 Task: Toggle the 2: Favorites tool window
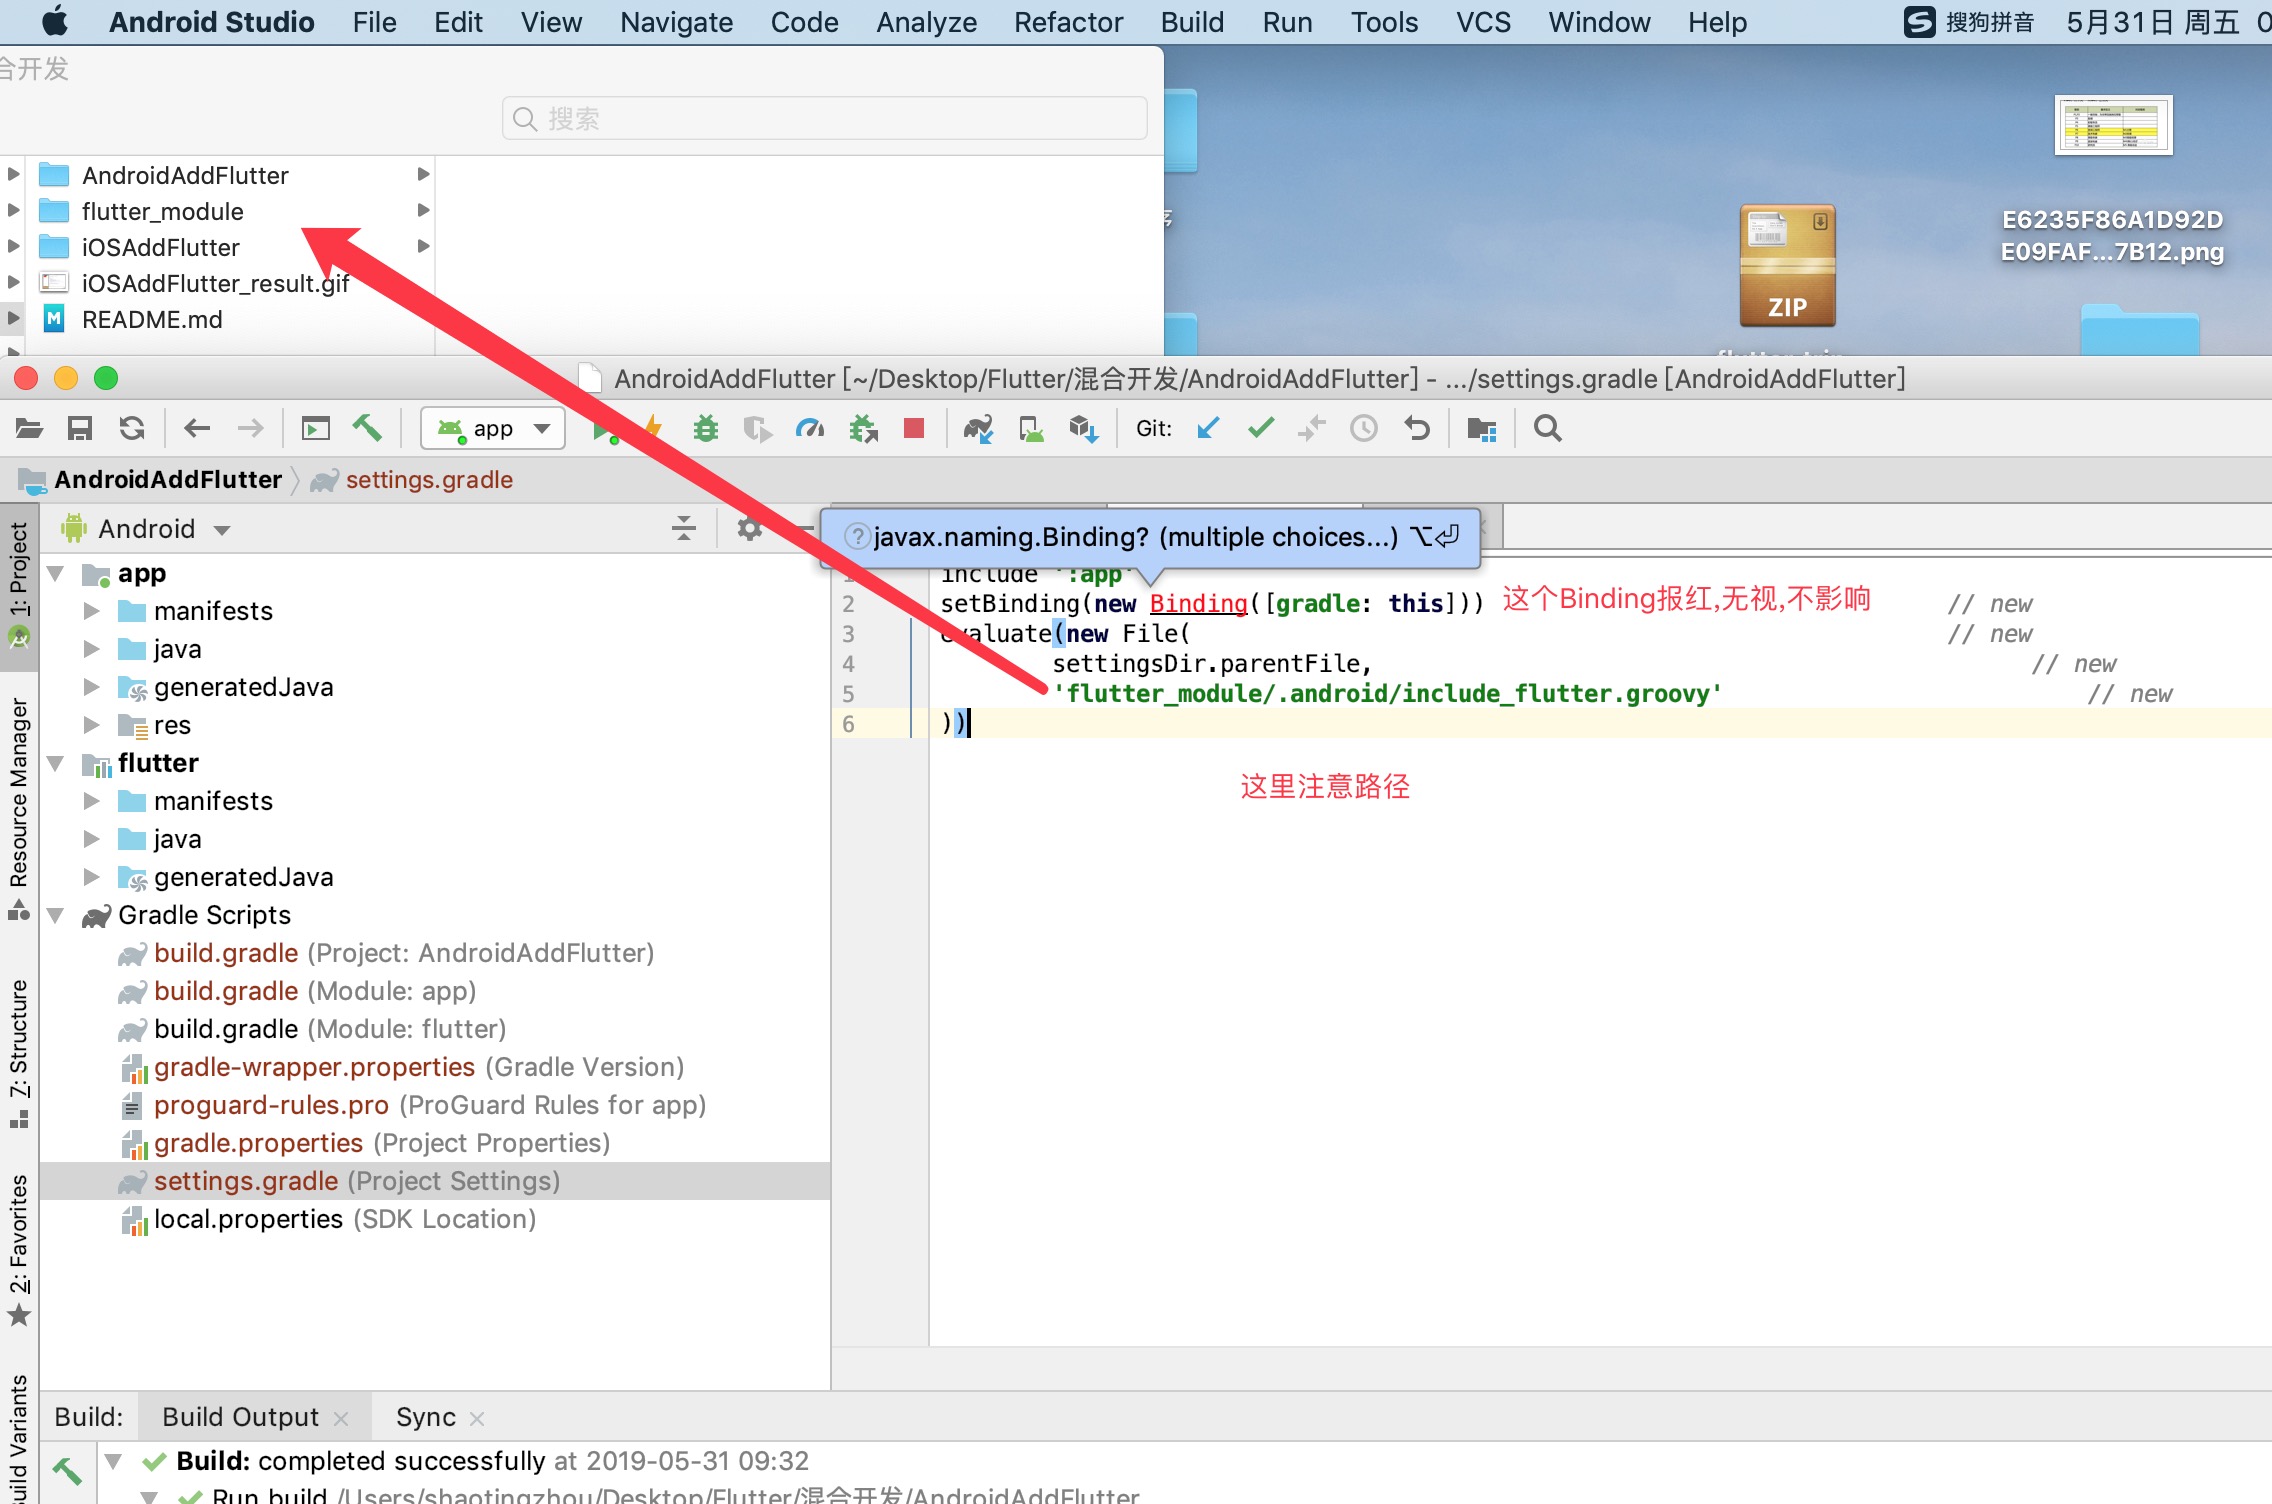click(19, 1250)
